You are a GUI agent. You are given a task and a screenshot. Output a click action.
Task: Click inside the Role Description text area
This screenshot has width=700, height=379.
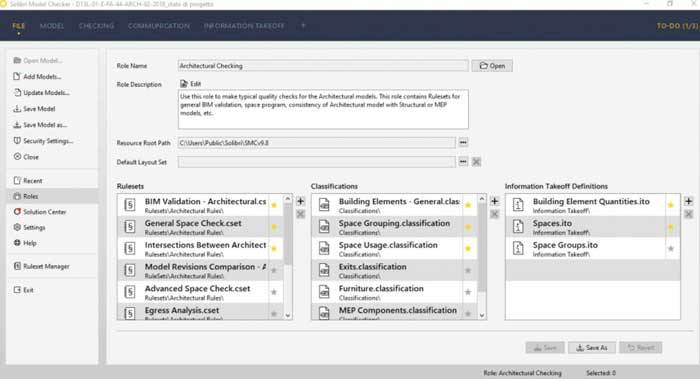click(x=323, y=109)
